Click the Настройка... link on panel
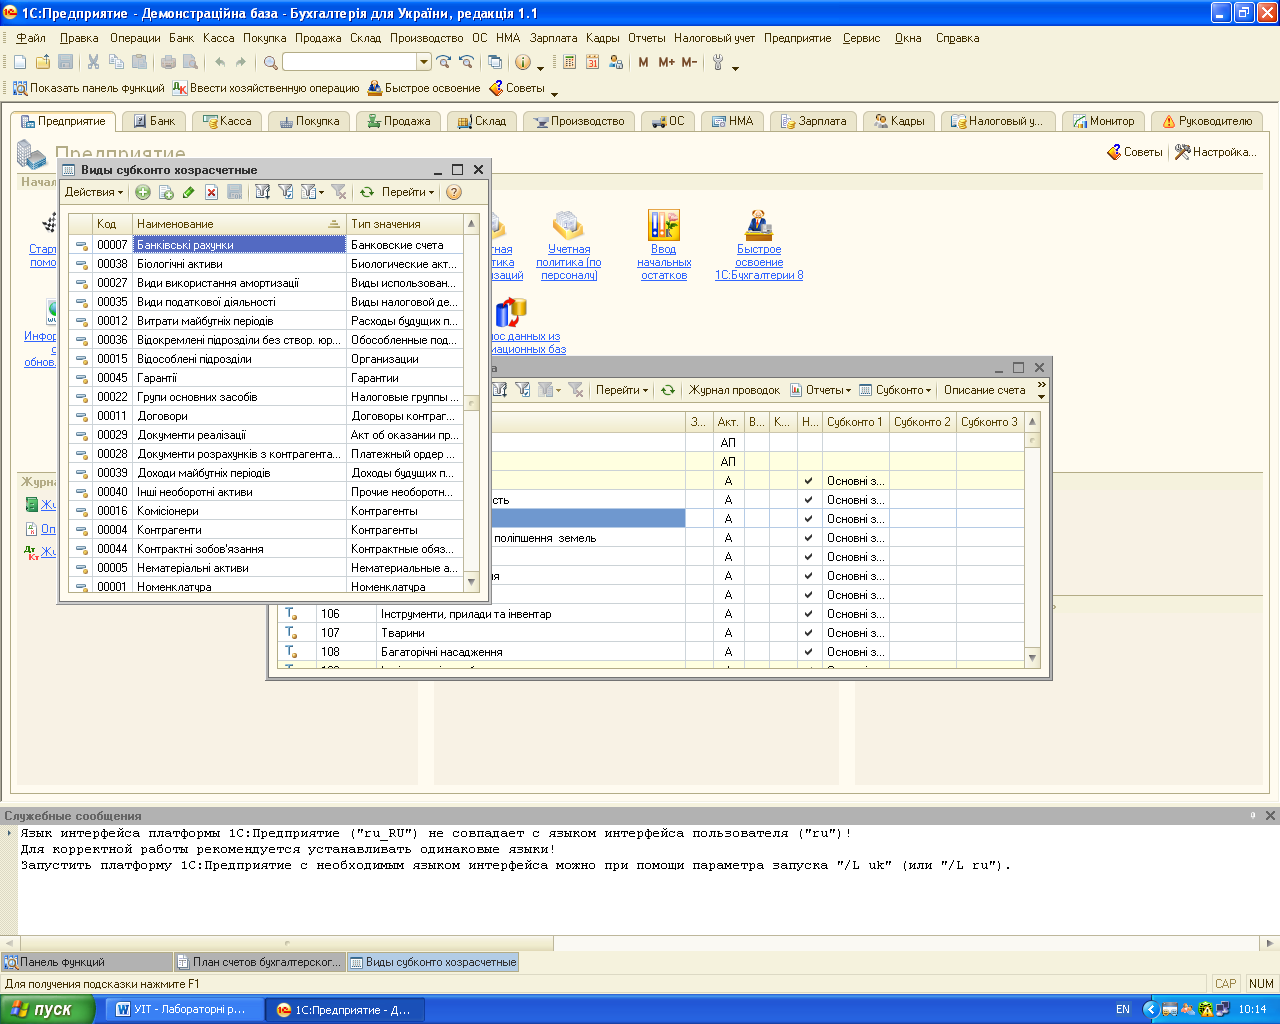 [1215, 152]
